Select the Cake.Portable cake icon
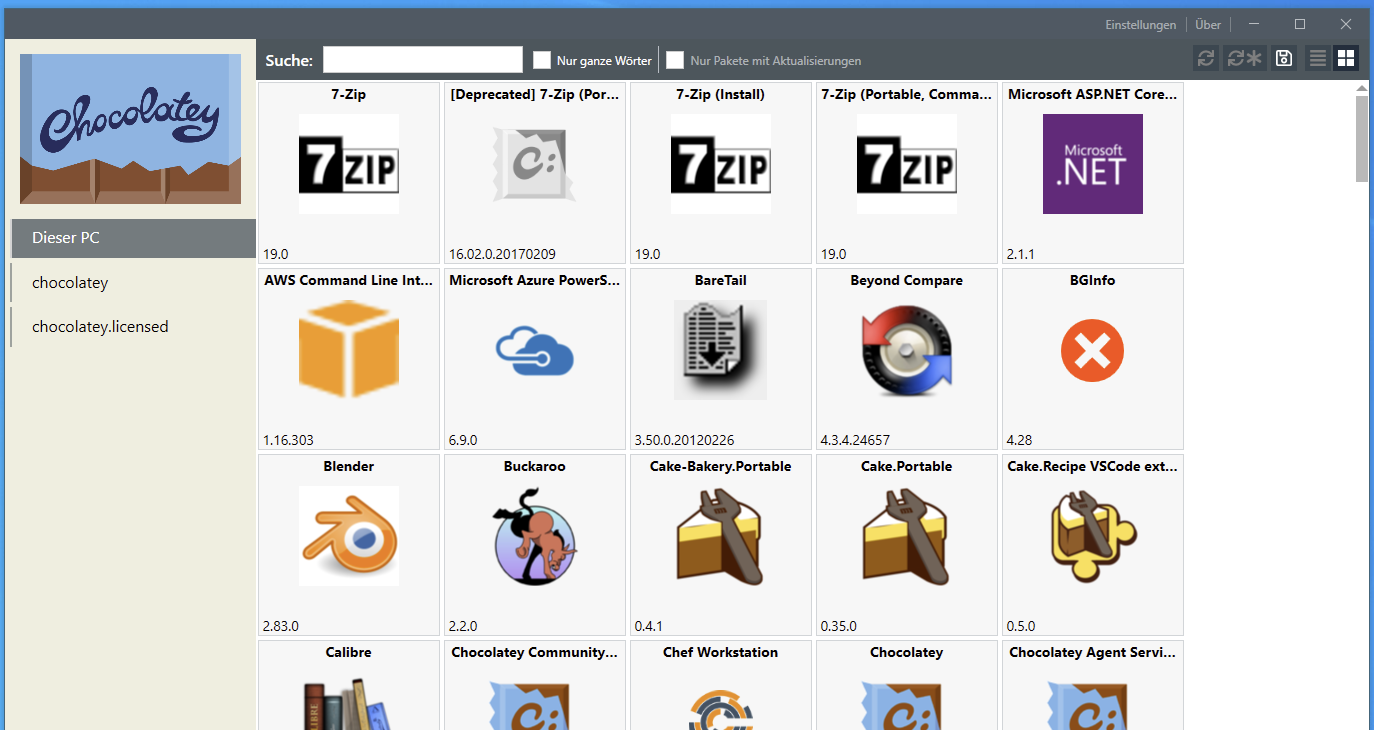 (x=907, y=536)
